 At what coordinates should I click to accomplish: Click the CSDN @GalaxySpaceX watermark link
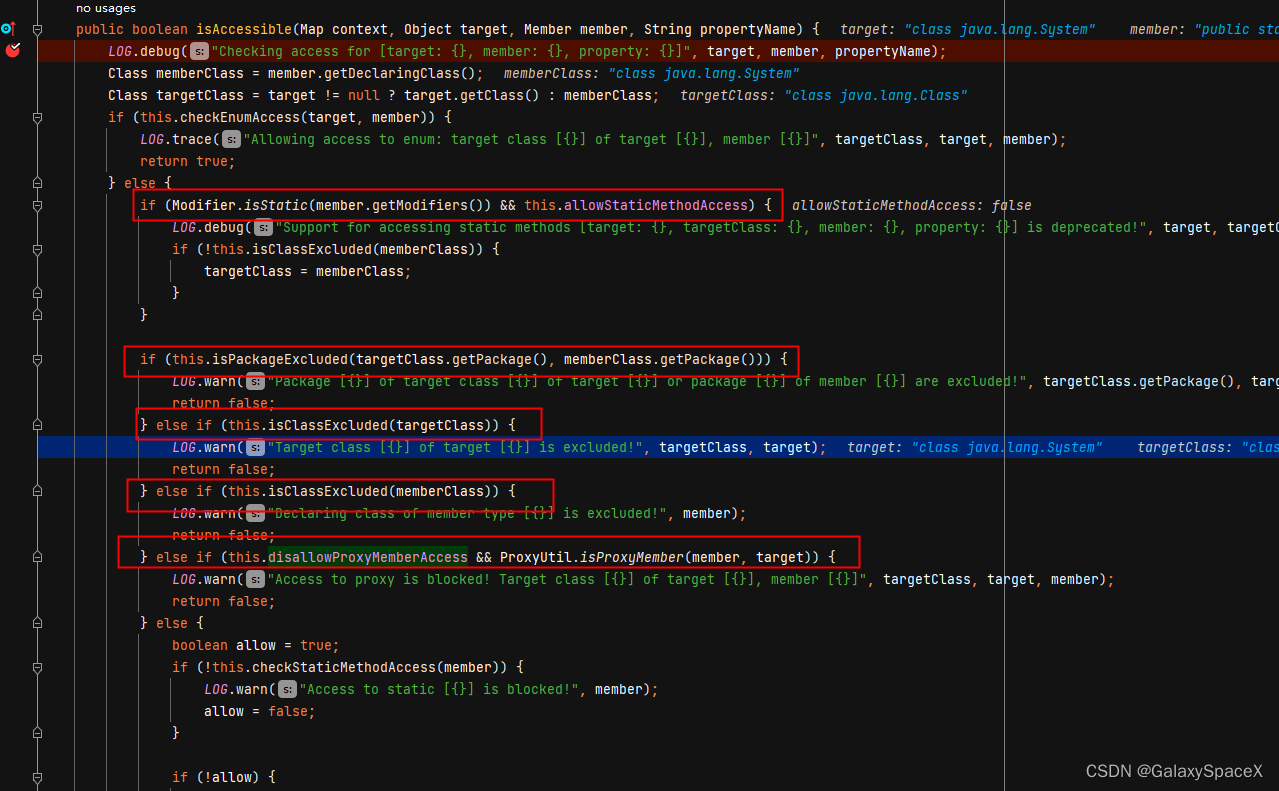1172,771
